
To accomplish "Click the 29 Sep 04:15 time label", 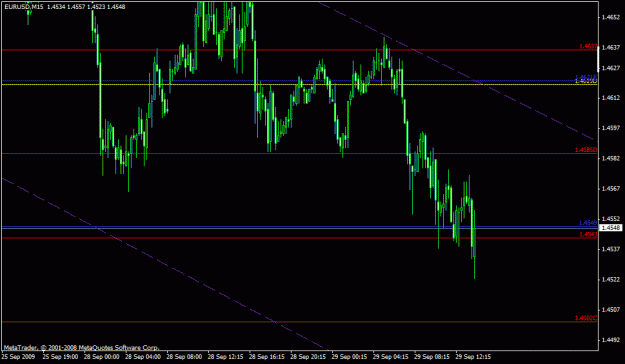I will point(391,356).
